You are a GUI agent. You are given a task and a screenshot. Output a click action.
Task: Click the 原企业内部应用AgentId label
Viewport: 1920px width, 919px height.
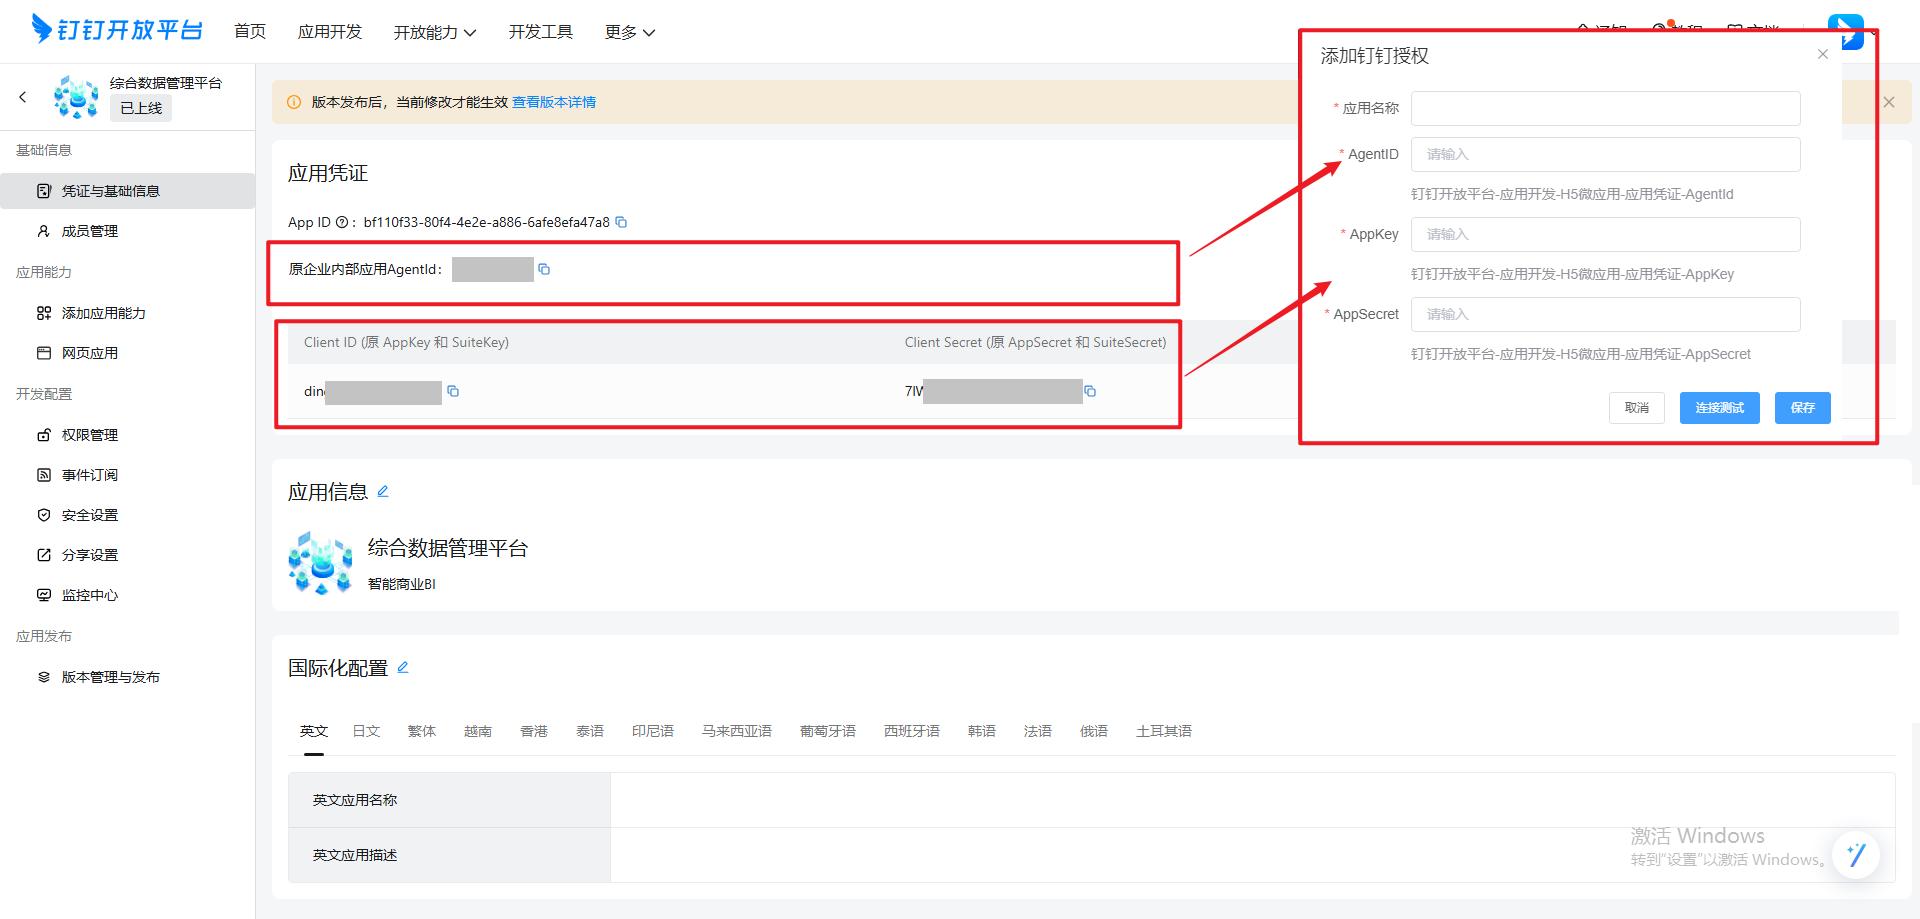366,269
